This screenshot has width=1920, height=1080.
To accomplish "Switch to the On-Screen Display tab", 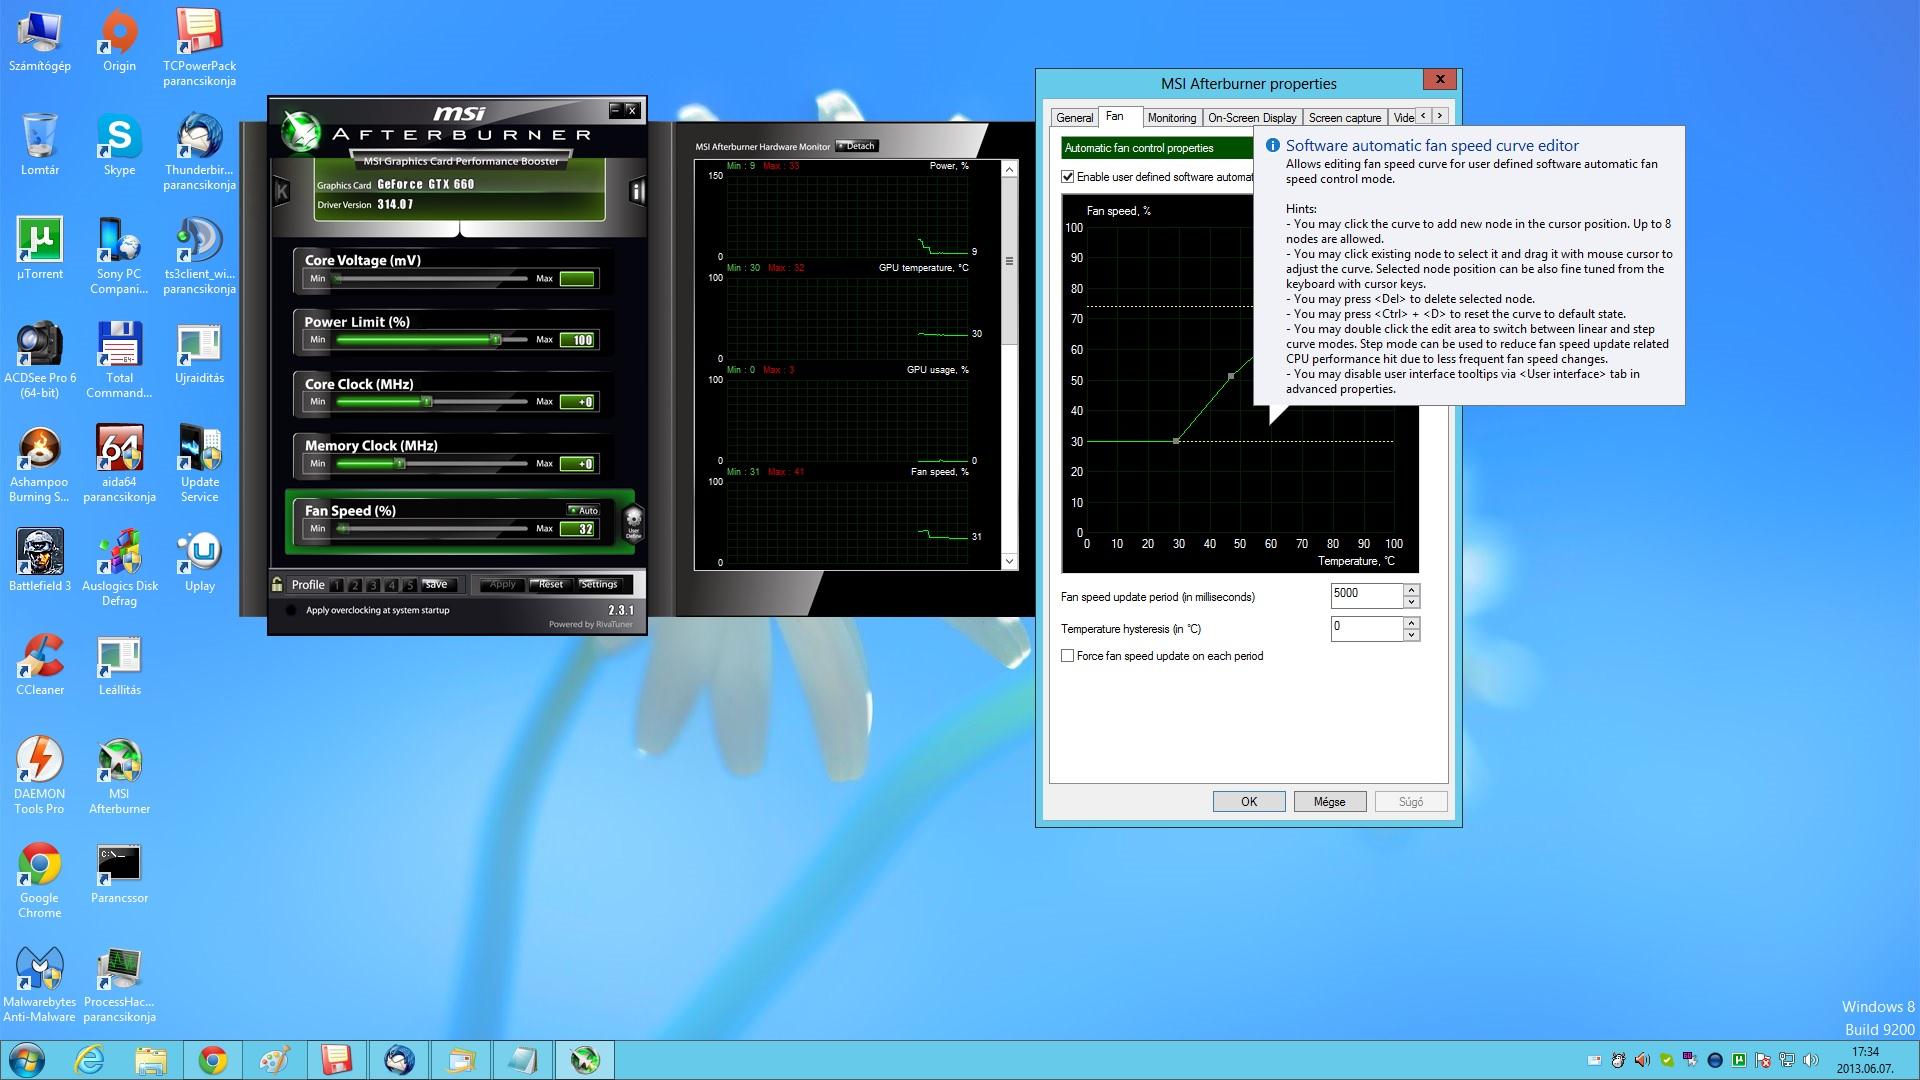I will pos(1252,118).
